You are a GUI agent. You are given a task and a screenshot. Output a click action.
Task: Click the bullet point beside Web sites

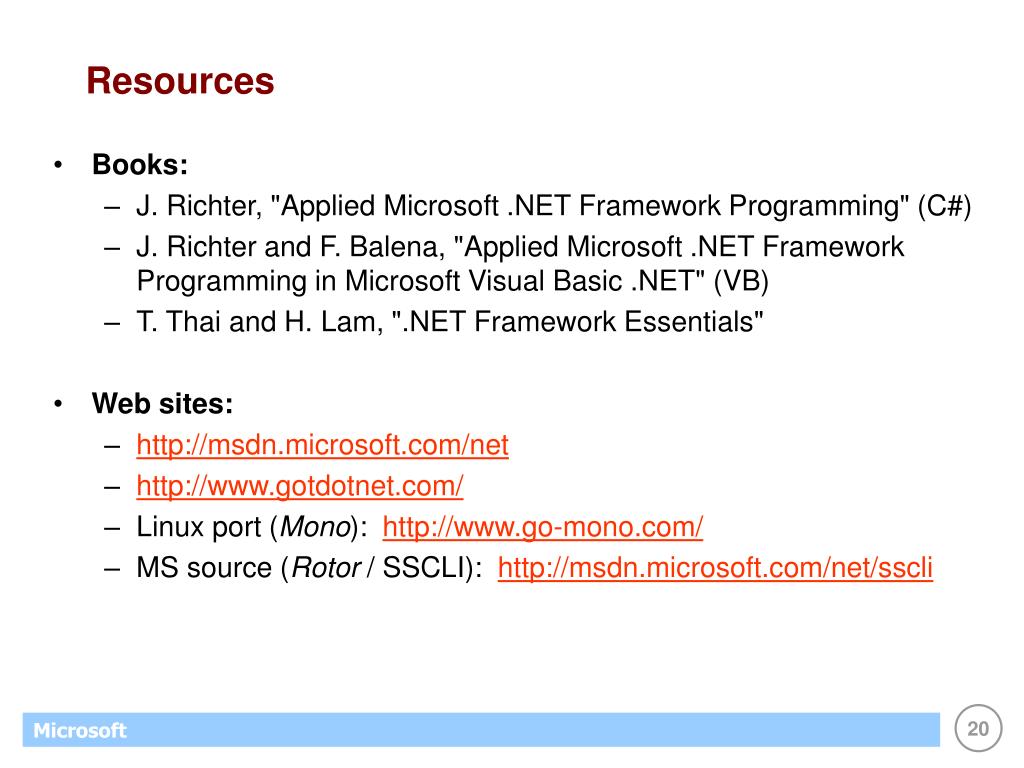[x=58, y=404]
